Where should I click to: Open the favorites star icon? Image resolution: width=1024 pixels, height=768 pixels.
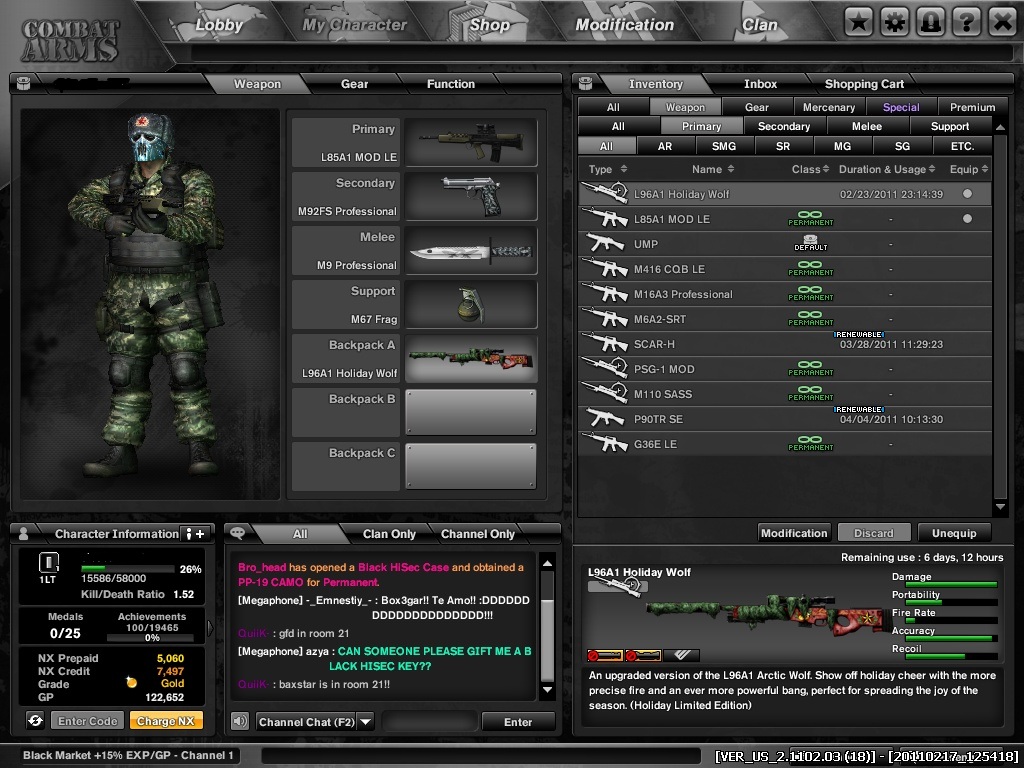(859, 22)
